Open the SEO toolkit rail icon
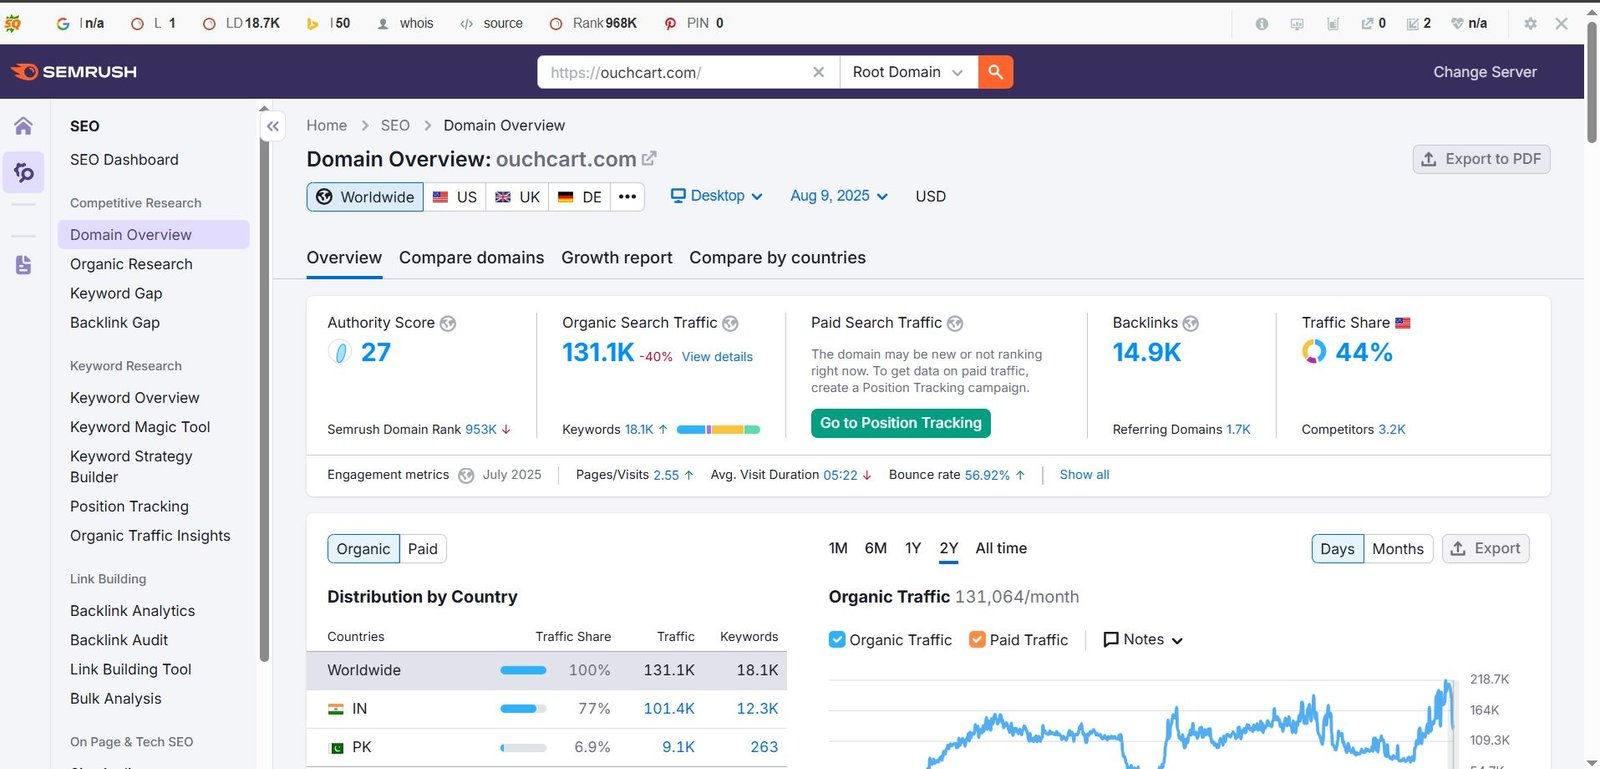The width and height of the screenshot is (1600, 769). (x=23, y=173)
